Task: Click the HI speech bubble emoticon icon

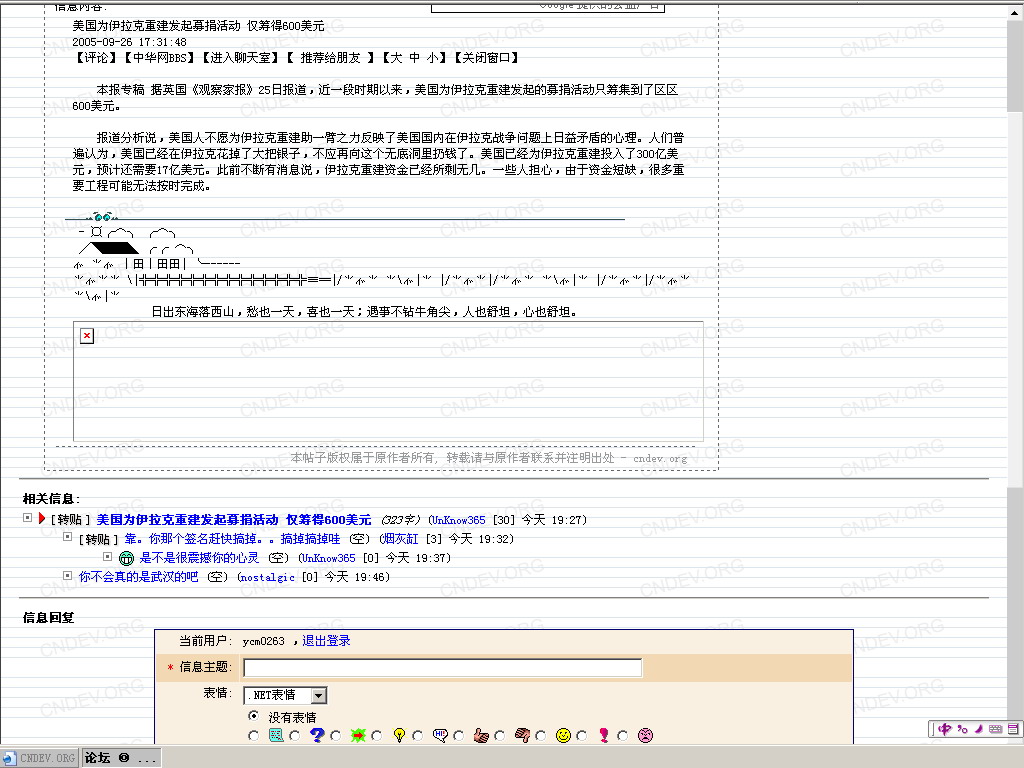Action: (440, 735)
